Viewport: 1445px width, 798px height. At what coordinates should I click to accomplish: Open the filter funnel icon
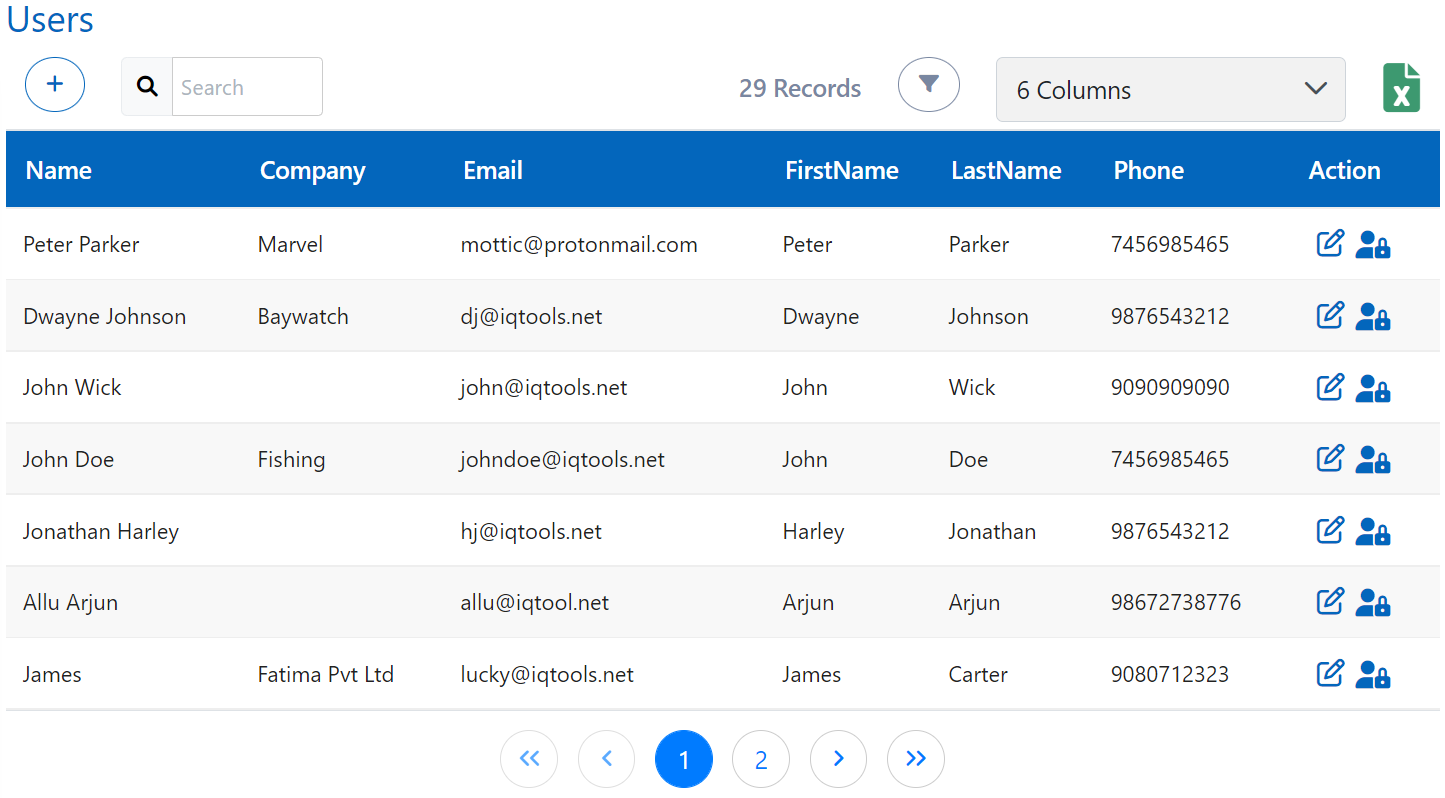click(x=928, y=85)
